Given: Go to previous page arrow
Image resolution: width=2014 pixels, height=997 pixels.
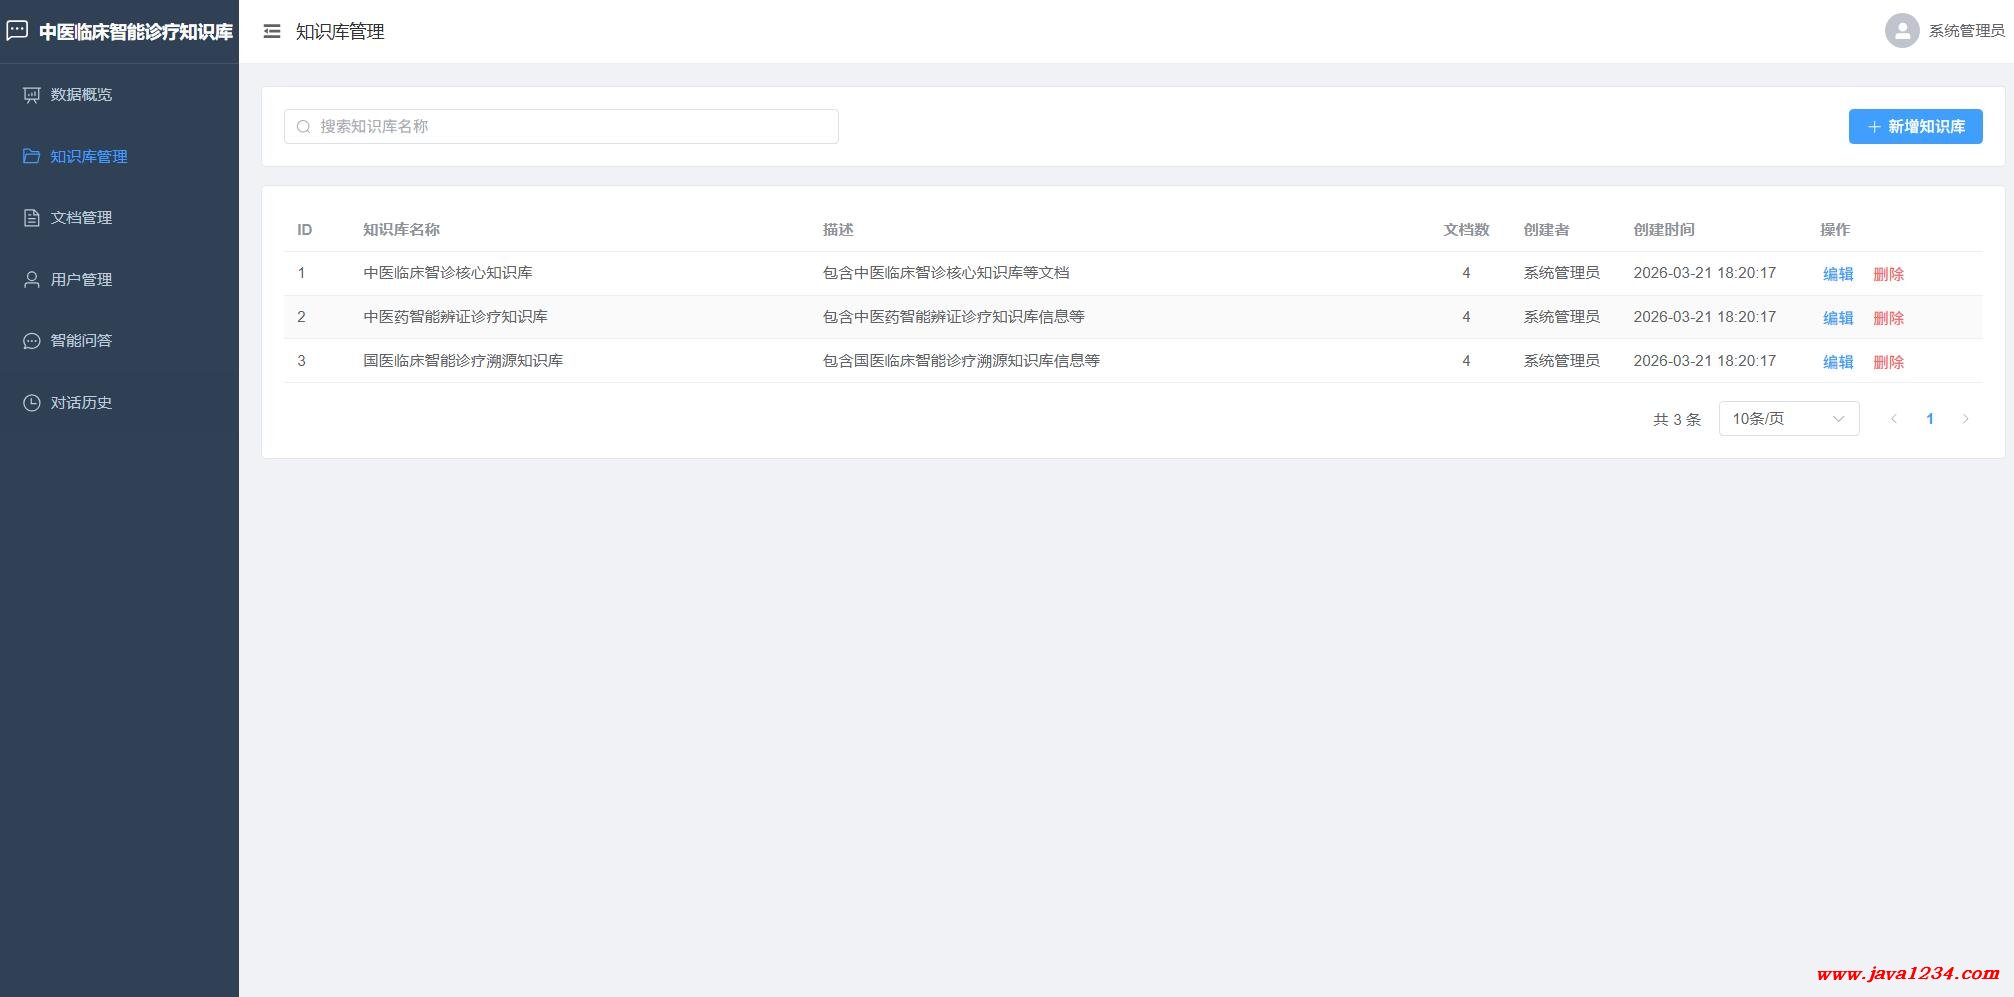Looking at the screenshot, I should point(1893,419).
